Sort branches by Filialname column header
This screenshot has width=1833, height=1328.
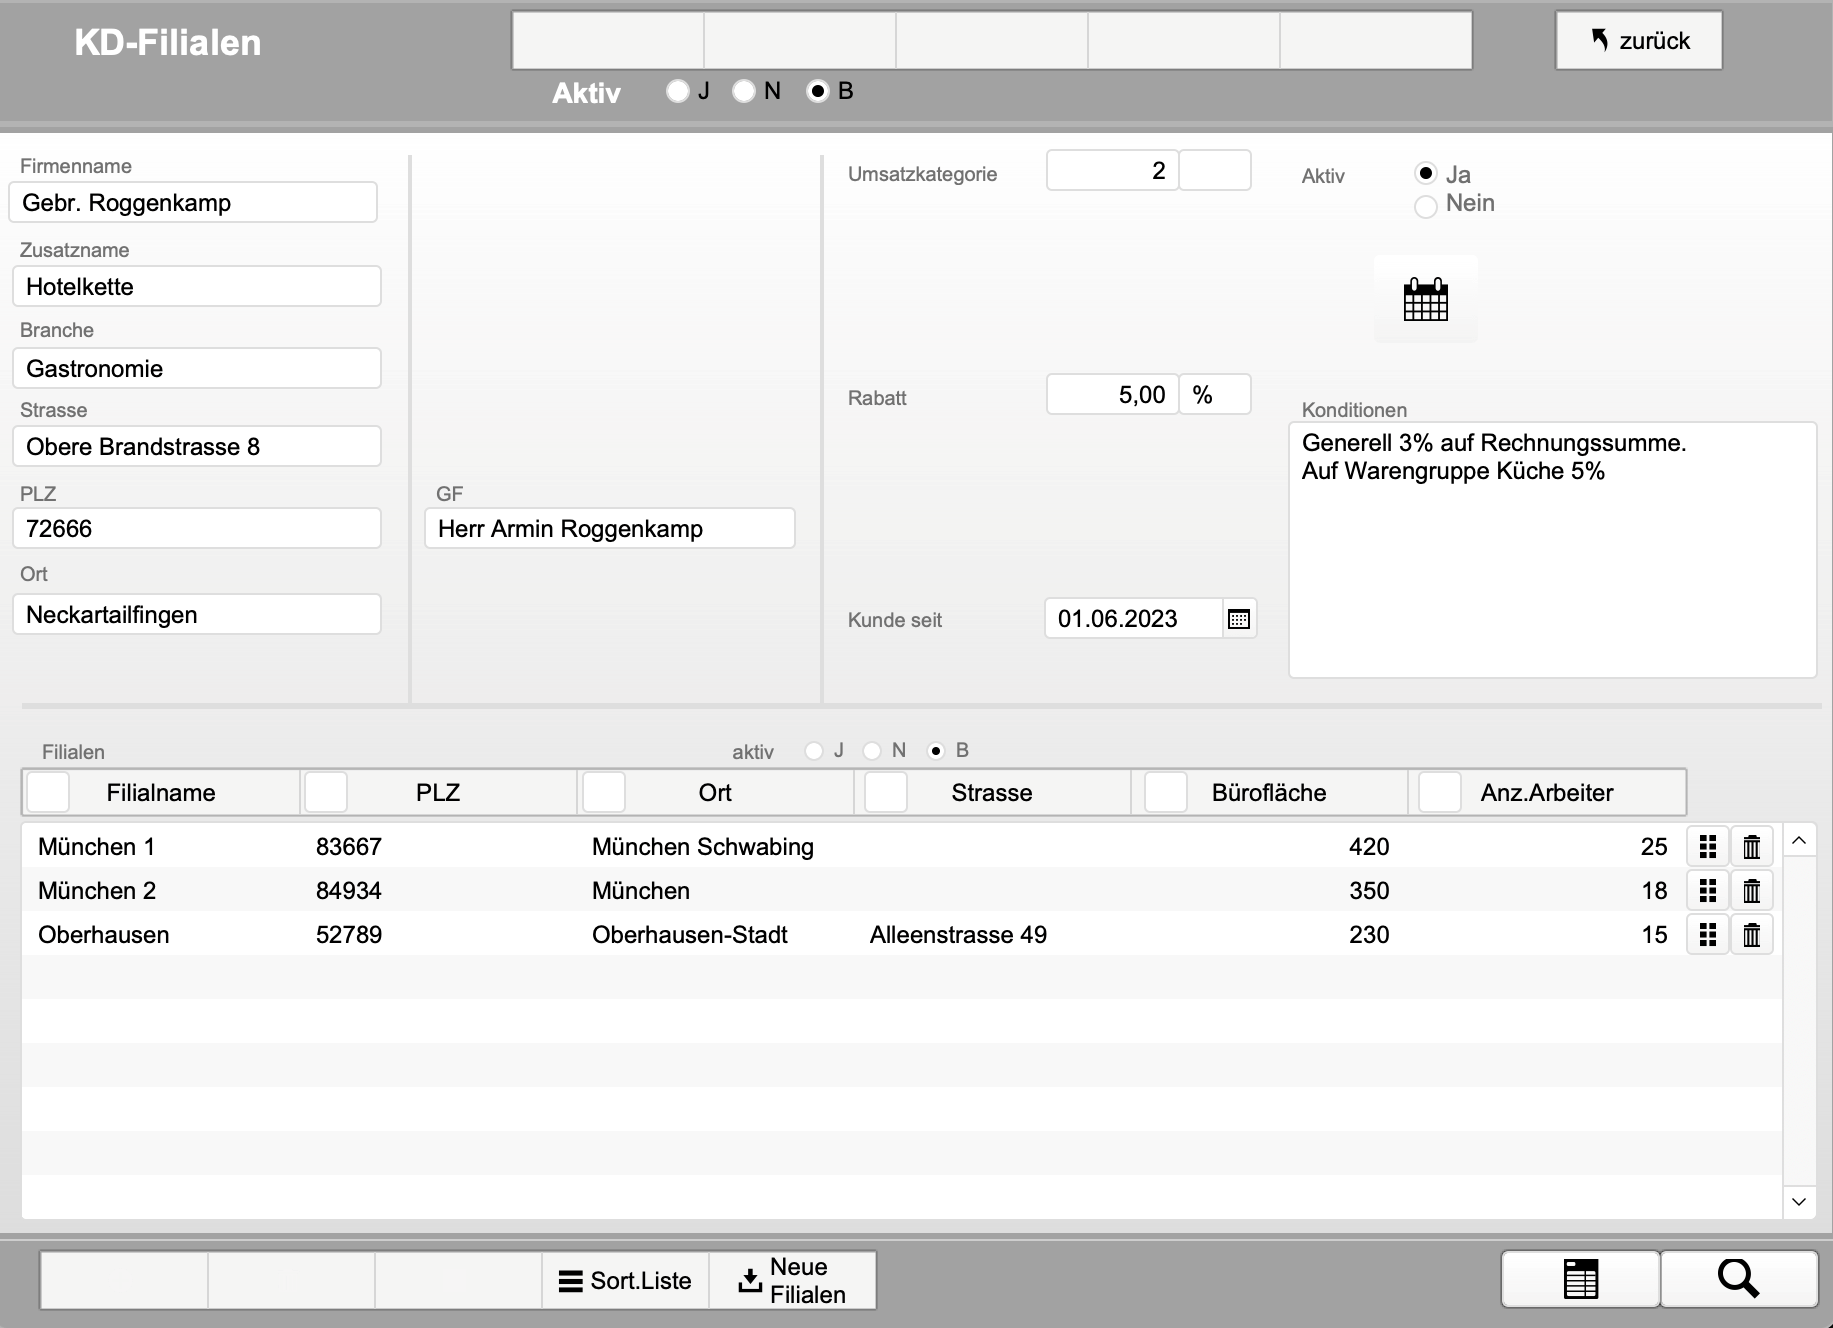coord(160,793)
